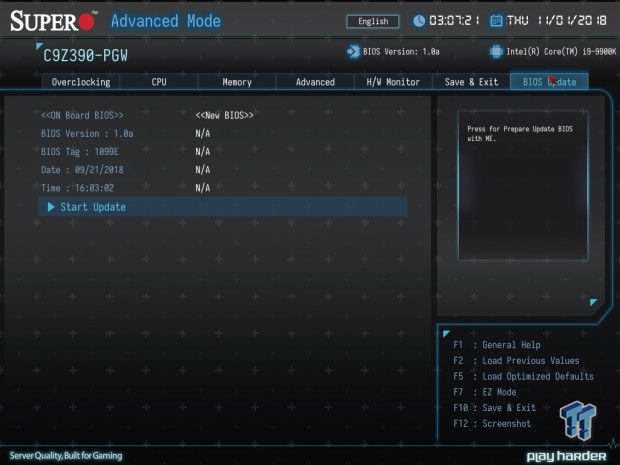Click F7 EZ Mode shortcut
This screenshot has width=620, height=465.
485,392
